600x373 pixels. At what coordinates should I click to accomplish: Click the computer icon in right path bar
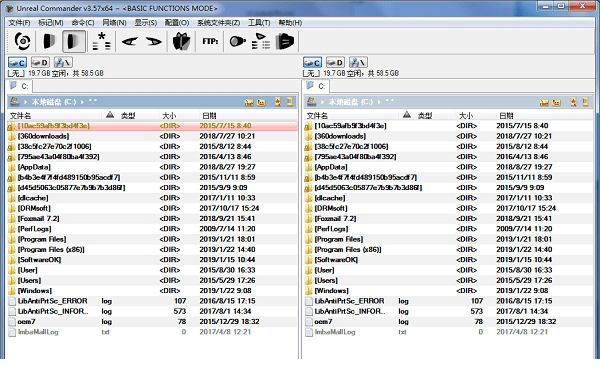(x=311, y=102)
